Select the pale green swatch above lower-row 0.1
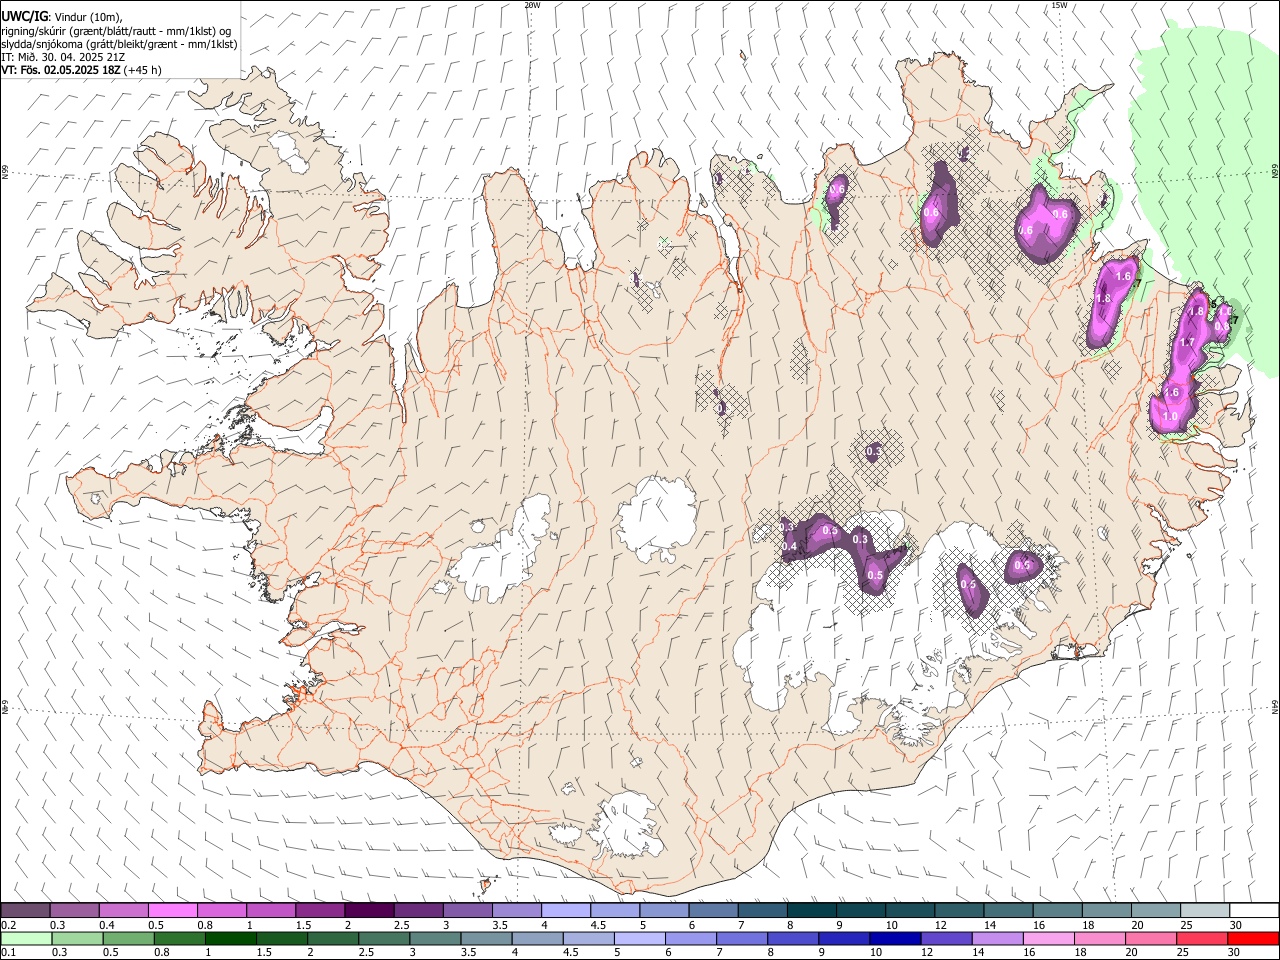The image size is (1280, 960). click(26, 938)
